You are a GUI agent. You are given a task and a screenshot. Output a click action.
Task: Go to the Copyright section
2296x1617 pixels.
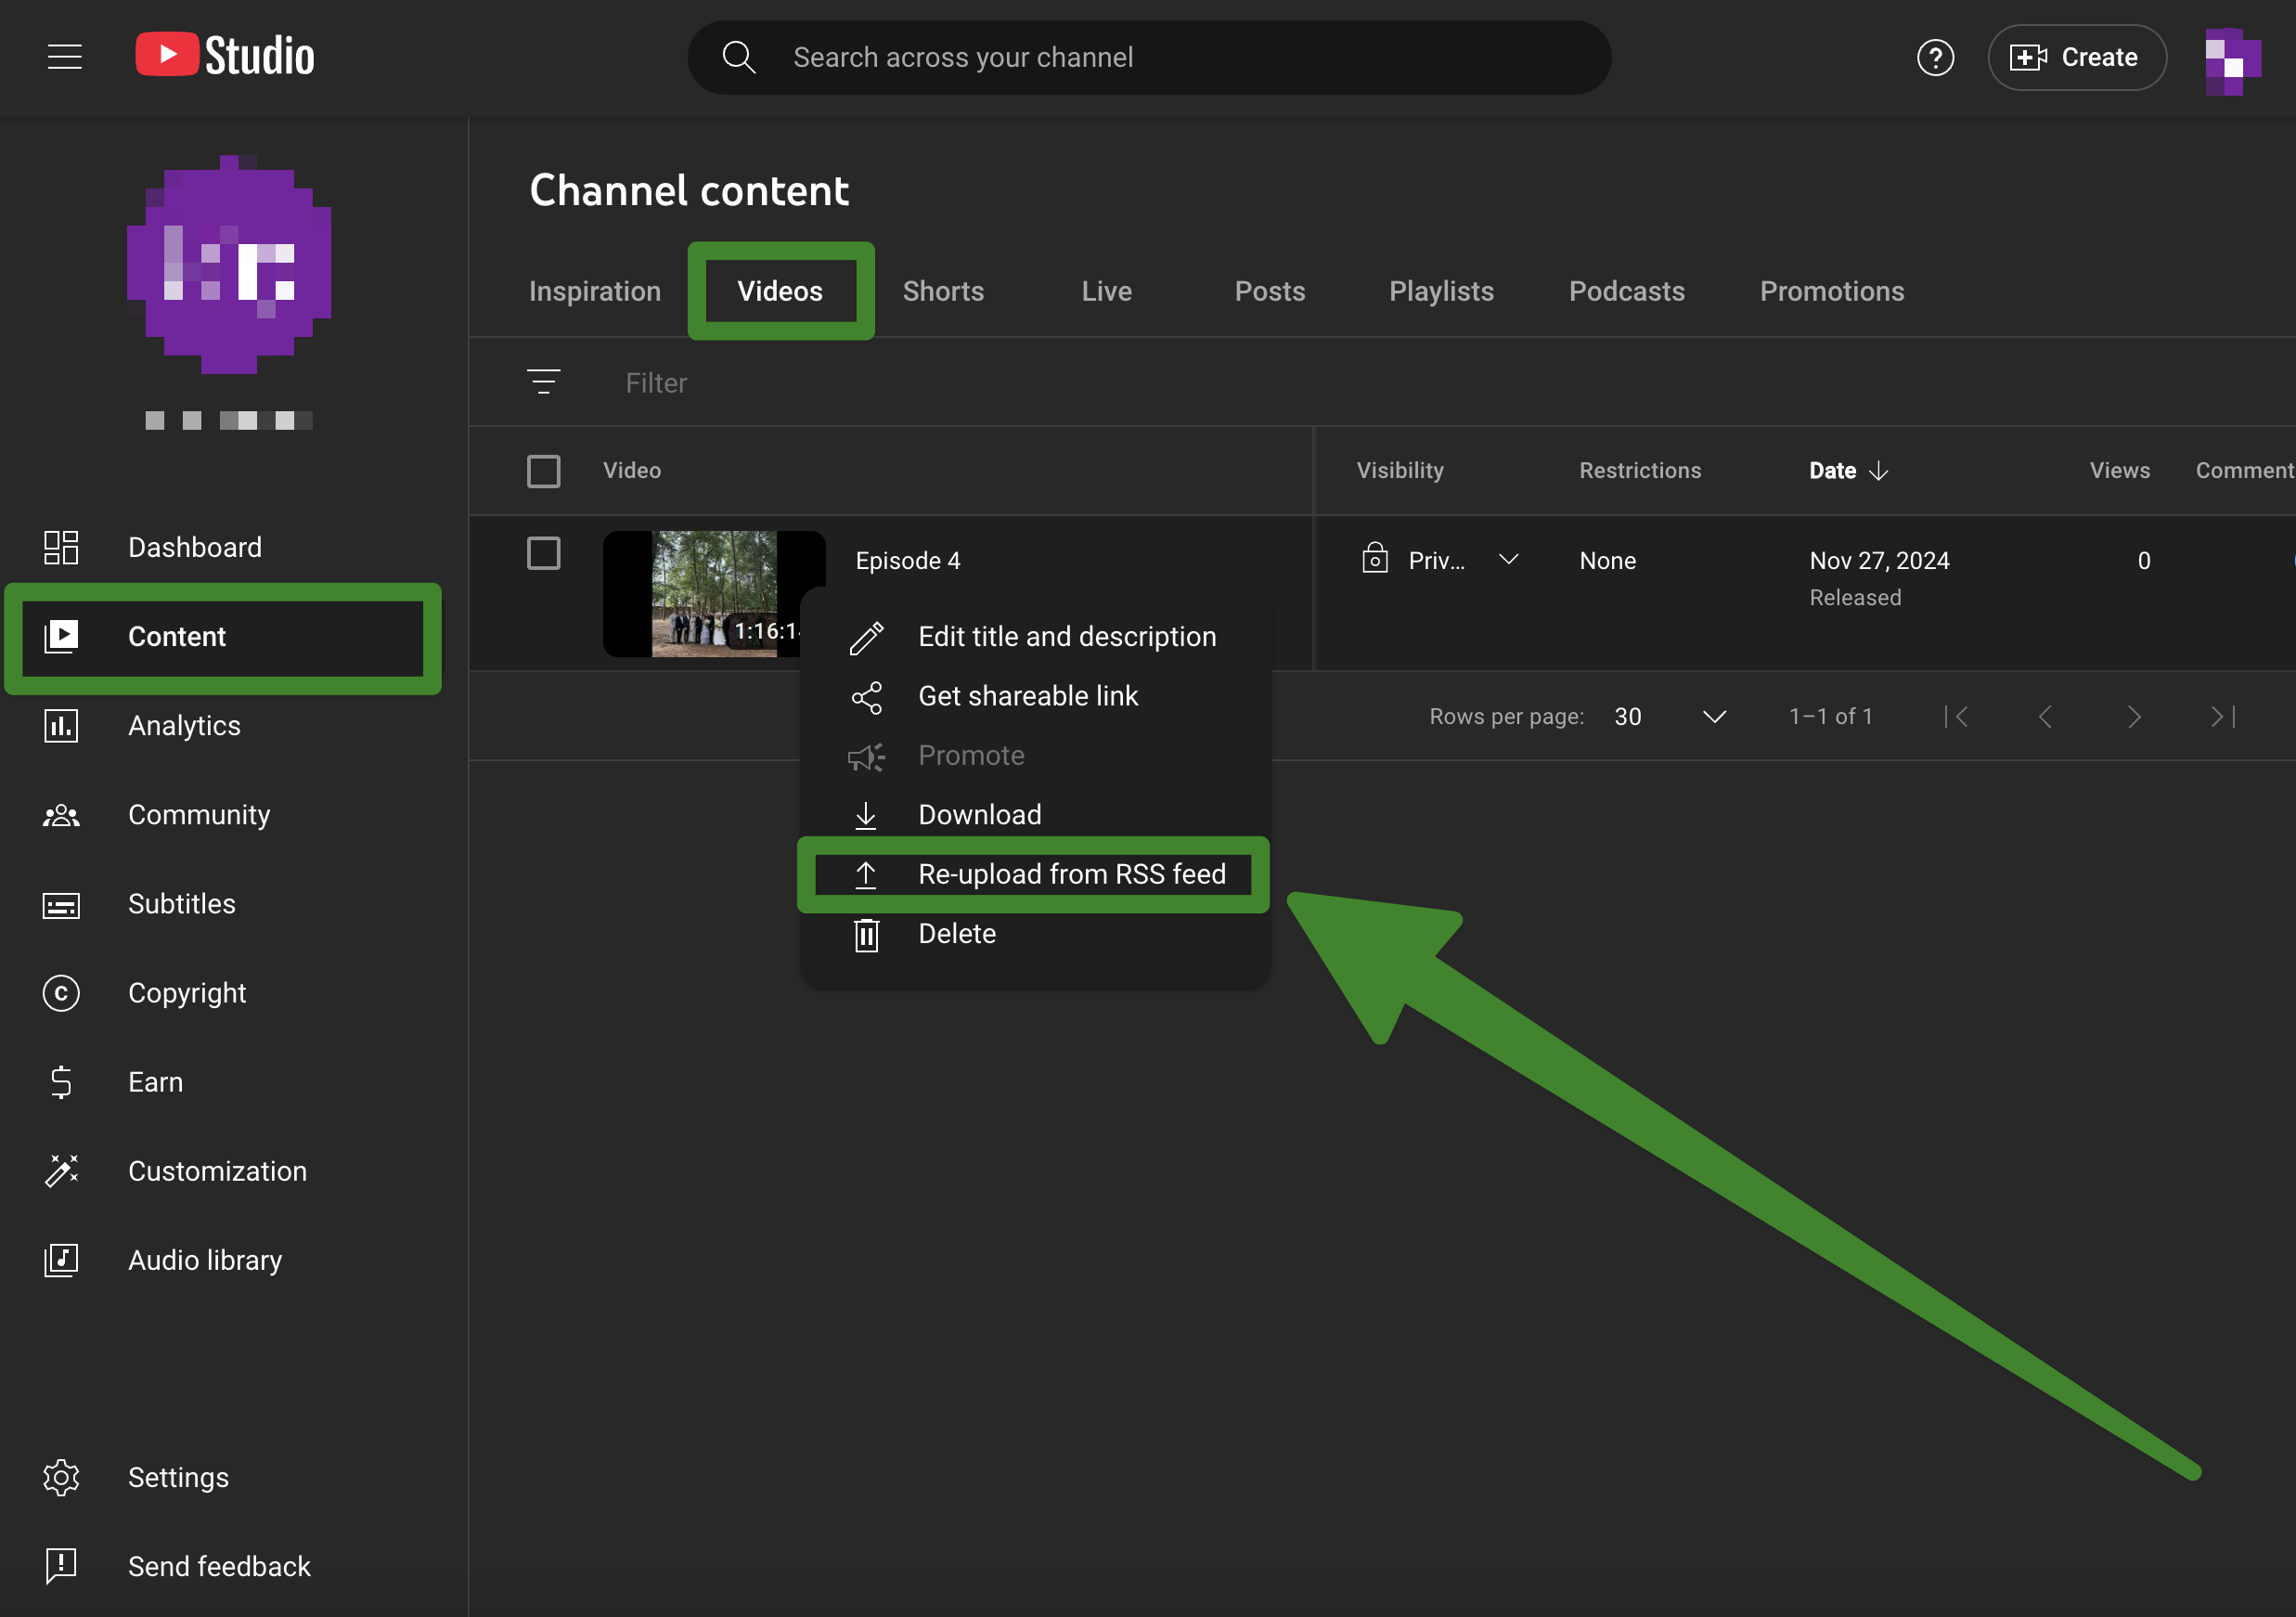(x=186, y=992)
